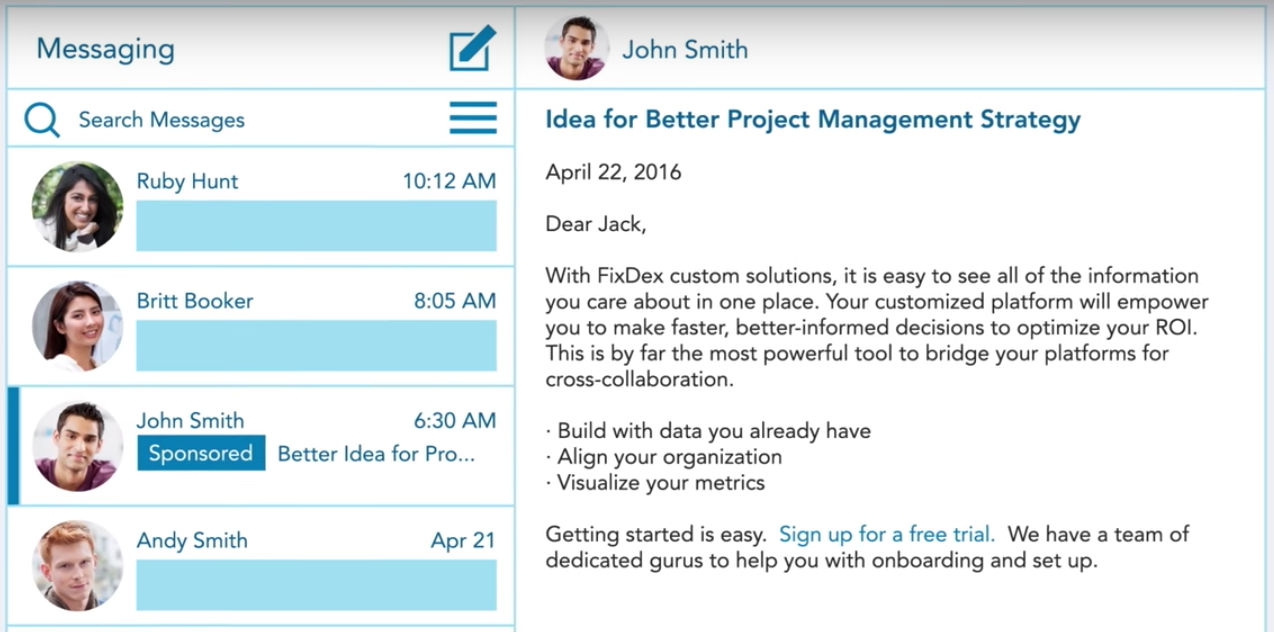
Task: Click the 'Idea for Better Project Management Strategy' title
Action: (813, 120)
